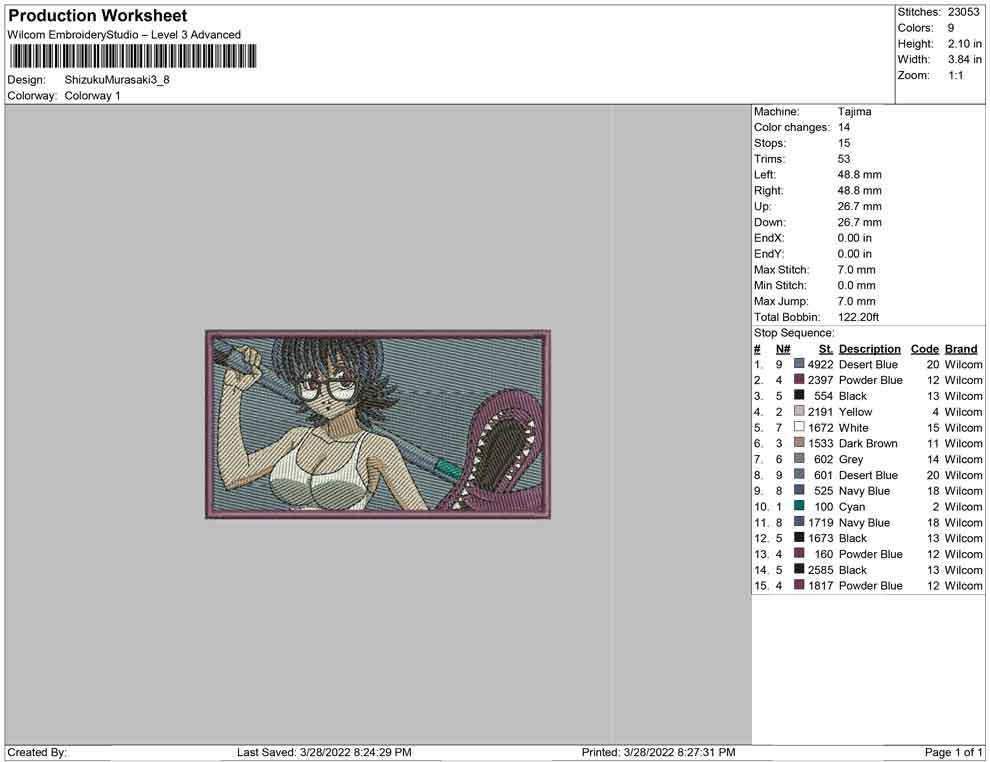Click the Zoom value 1:1
This screenshot has width=990, height=762.
[x=955, y=75]
